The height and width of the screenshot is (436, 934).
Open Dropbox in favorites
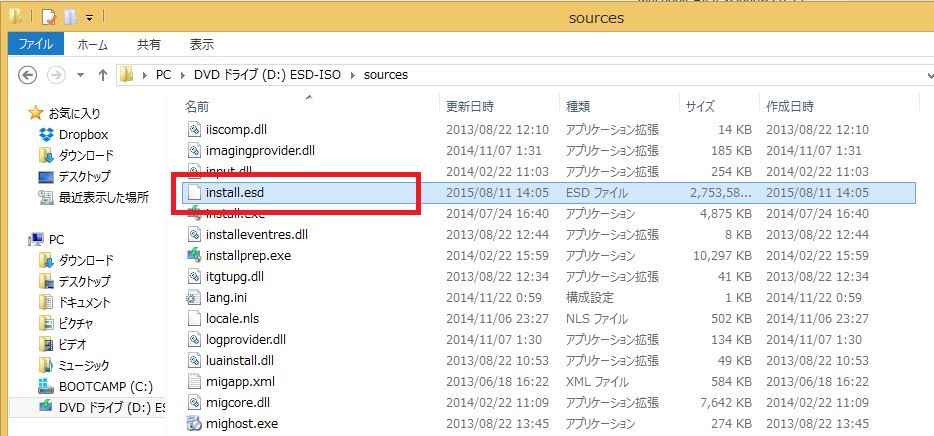pyautogui.click(x=83, y=135)
